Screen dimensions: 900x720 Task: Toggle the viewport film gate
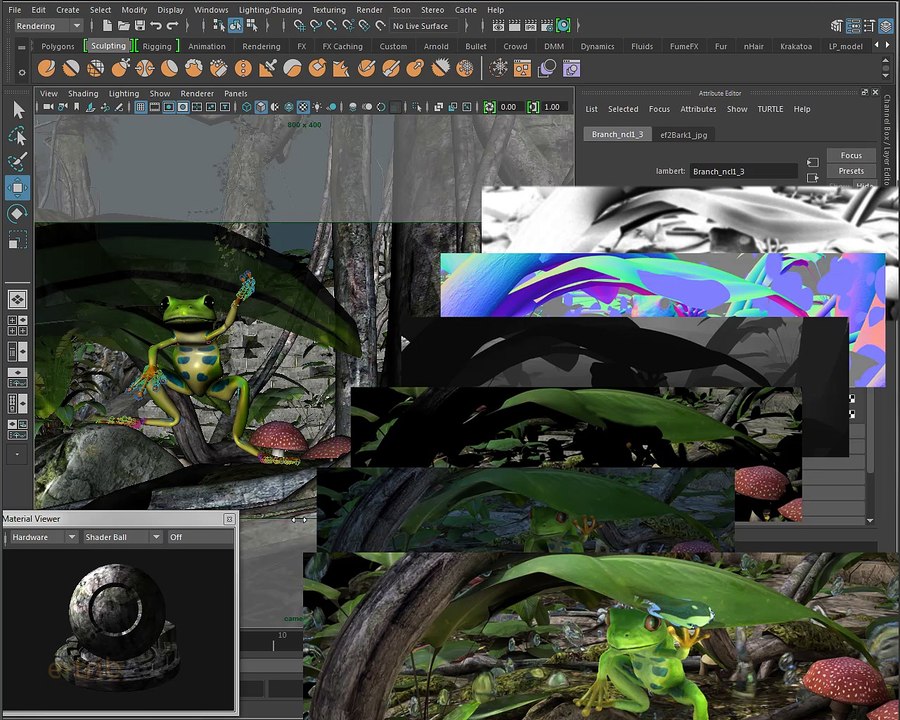(x=154, y=107)
